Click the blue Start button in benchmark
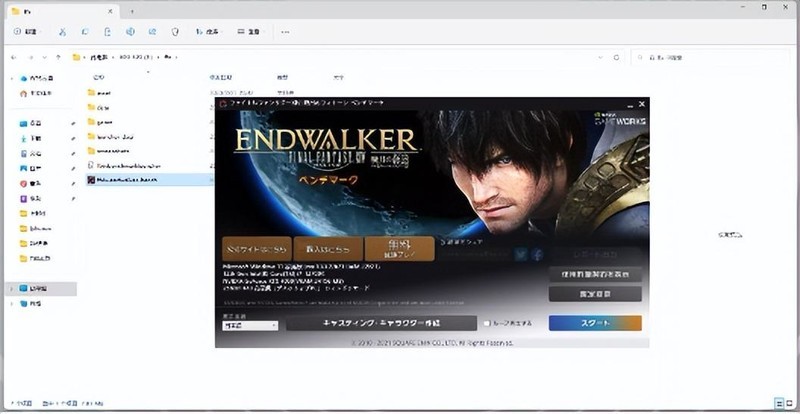800x414 pixels. click(595, 323)
